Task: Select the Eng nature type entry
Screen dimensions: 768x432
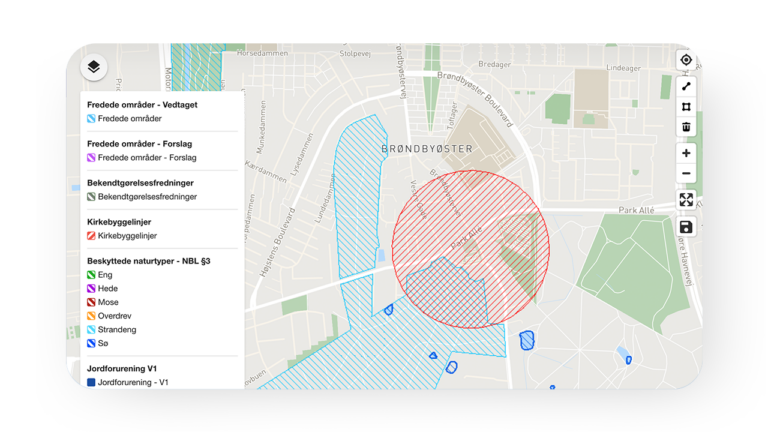Action: (104, 273)
